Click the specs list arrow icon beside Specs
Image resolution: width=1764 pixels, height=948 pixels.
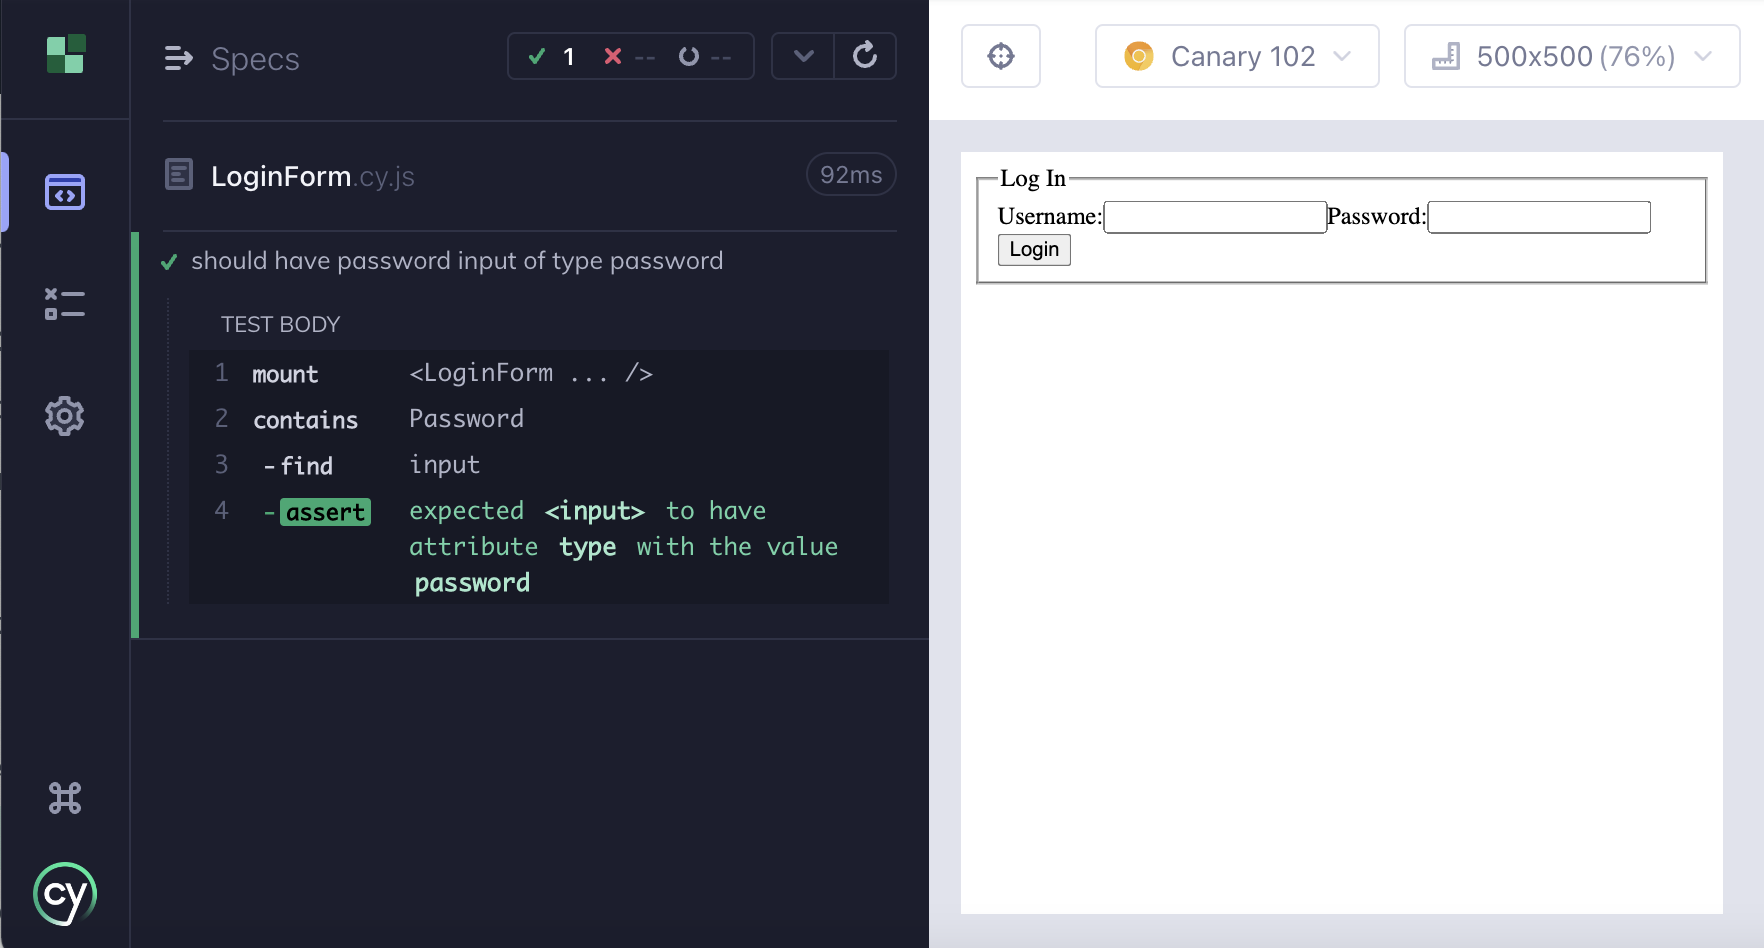tap(180, 58)
